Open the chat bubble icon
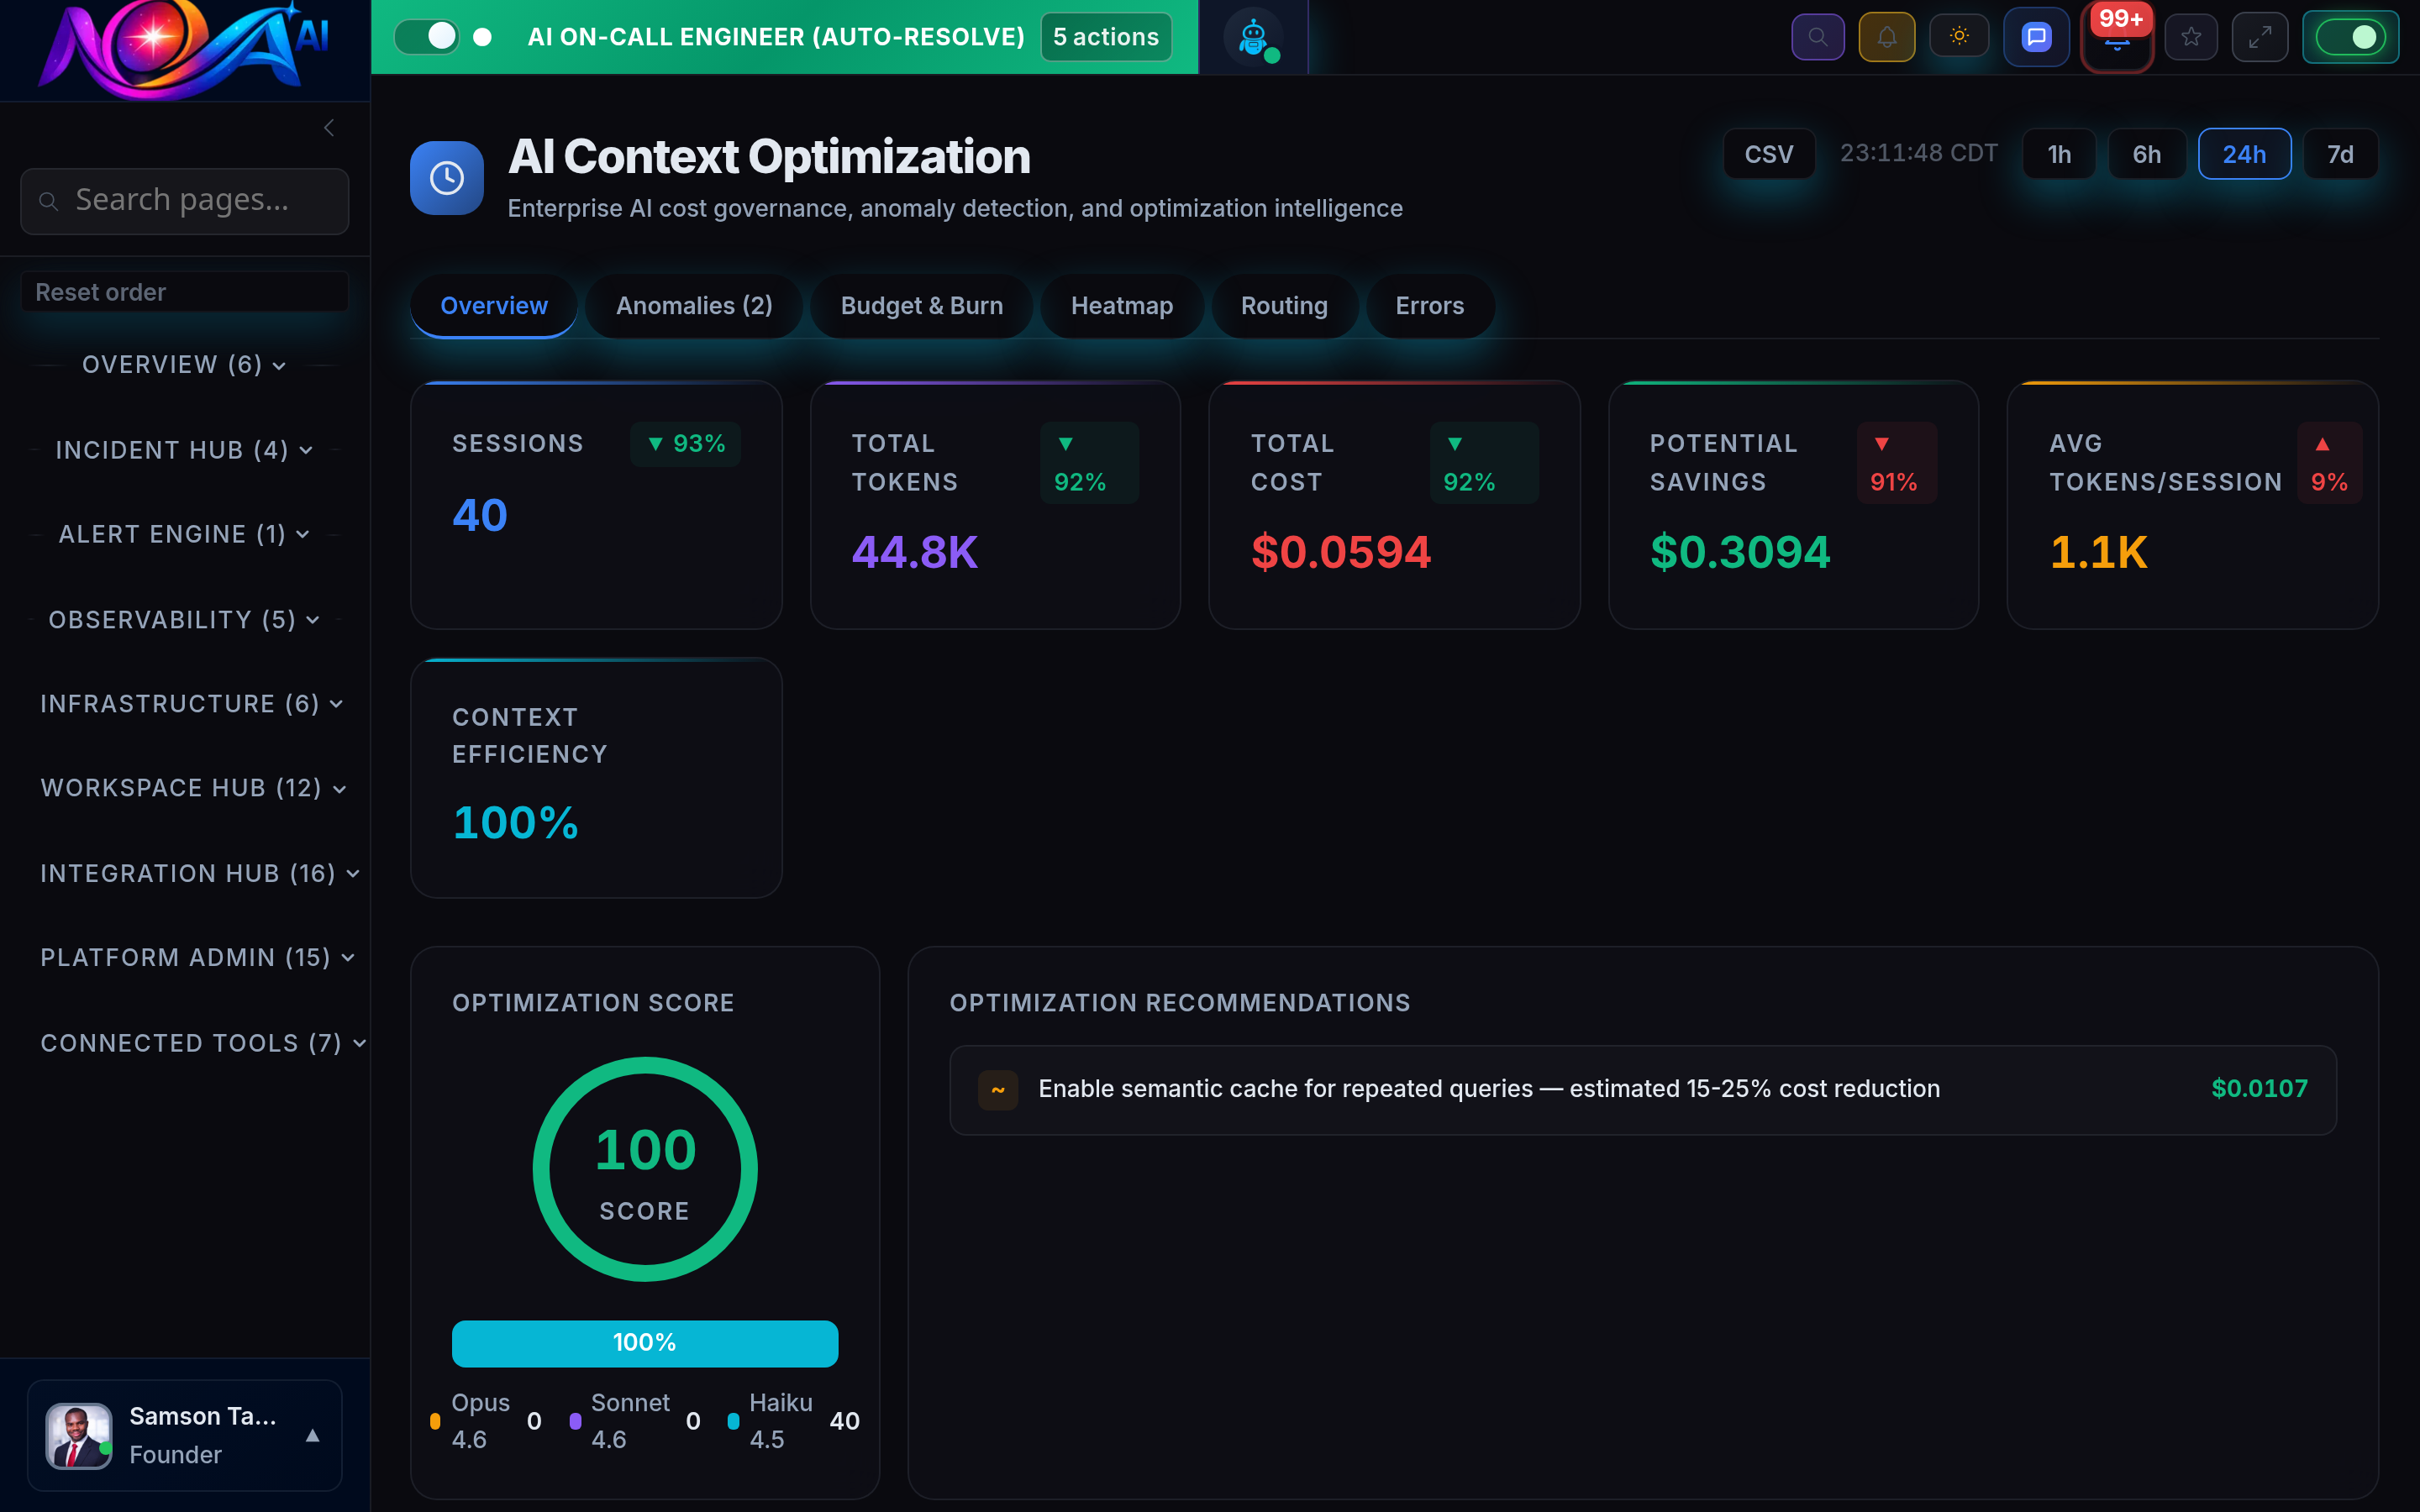 pos(2036,36)
